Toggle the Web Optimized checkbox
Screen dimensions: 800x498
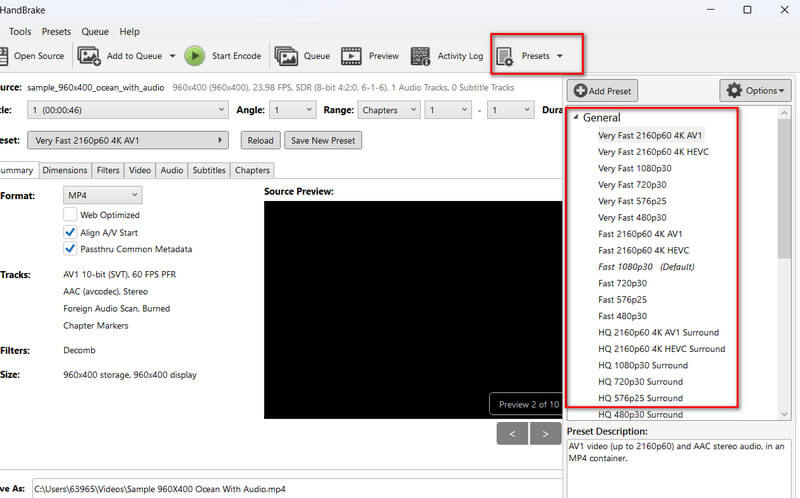pyautogui.click(x=70, y=214)
